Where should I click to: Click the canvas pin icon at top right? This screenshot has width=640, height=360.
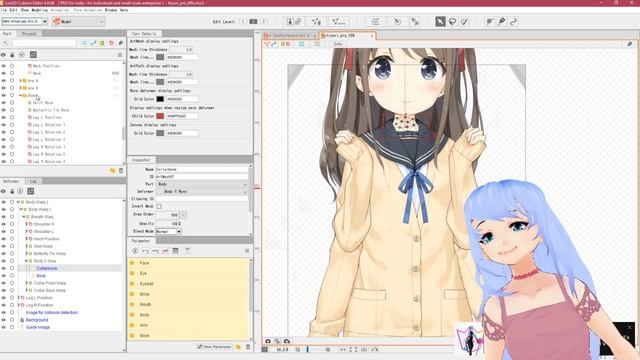point(629,44)
